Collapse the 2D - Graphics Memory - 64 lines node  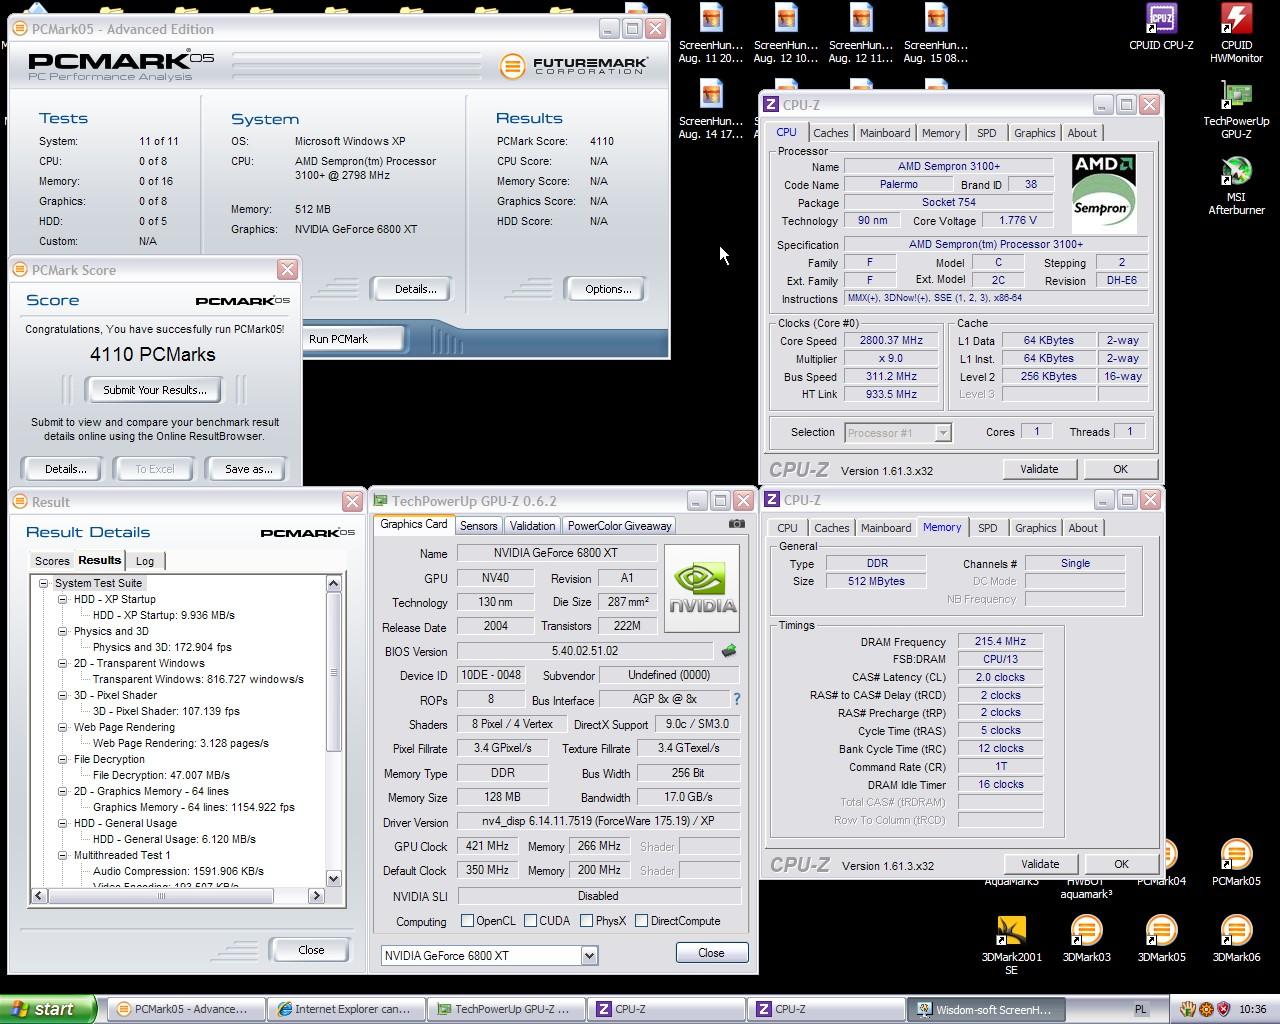pos(63,791)
